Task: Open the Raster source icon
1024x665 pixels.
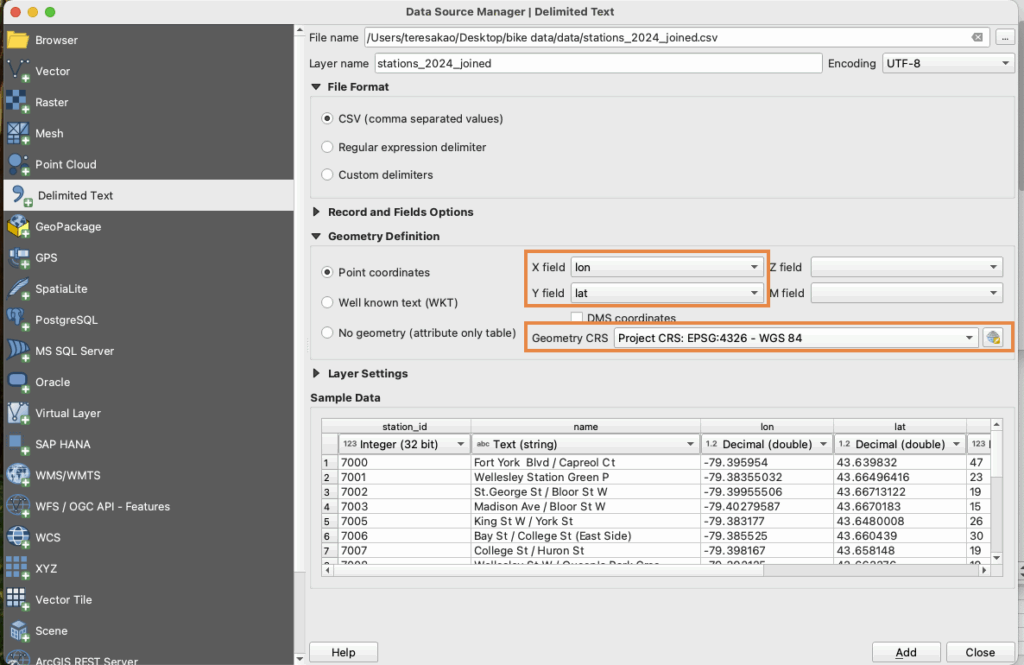Action: click(x=18, y=102)
